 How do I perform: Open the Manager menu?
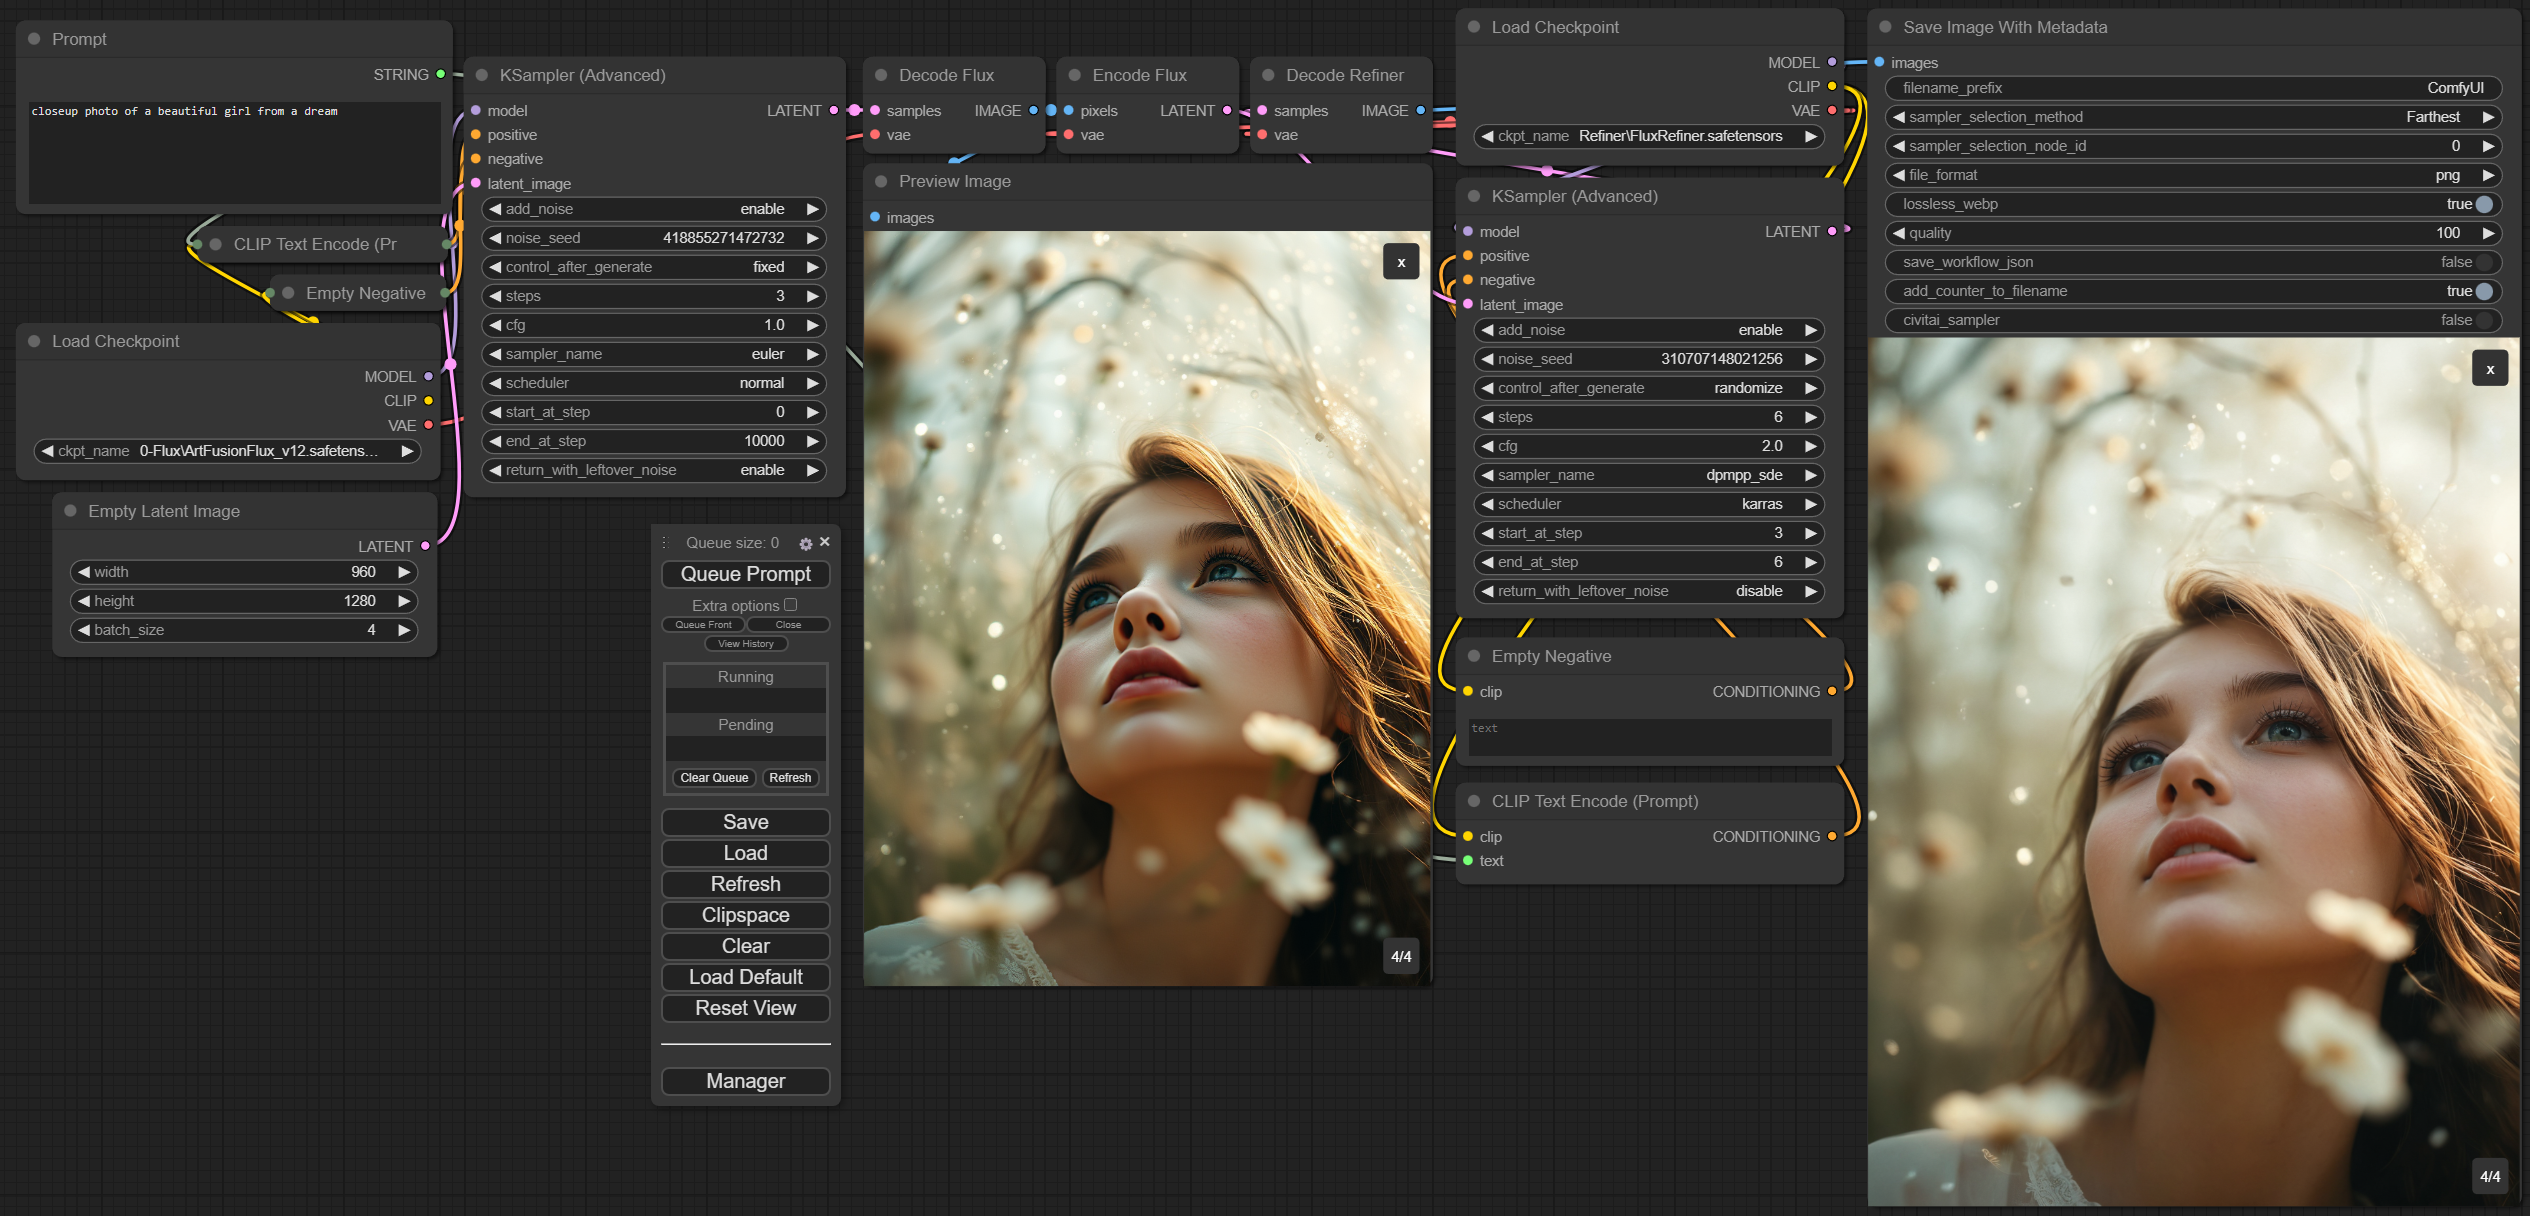tap(746, 1081)
